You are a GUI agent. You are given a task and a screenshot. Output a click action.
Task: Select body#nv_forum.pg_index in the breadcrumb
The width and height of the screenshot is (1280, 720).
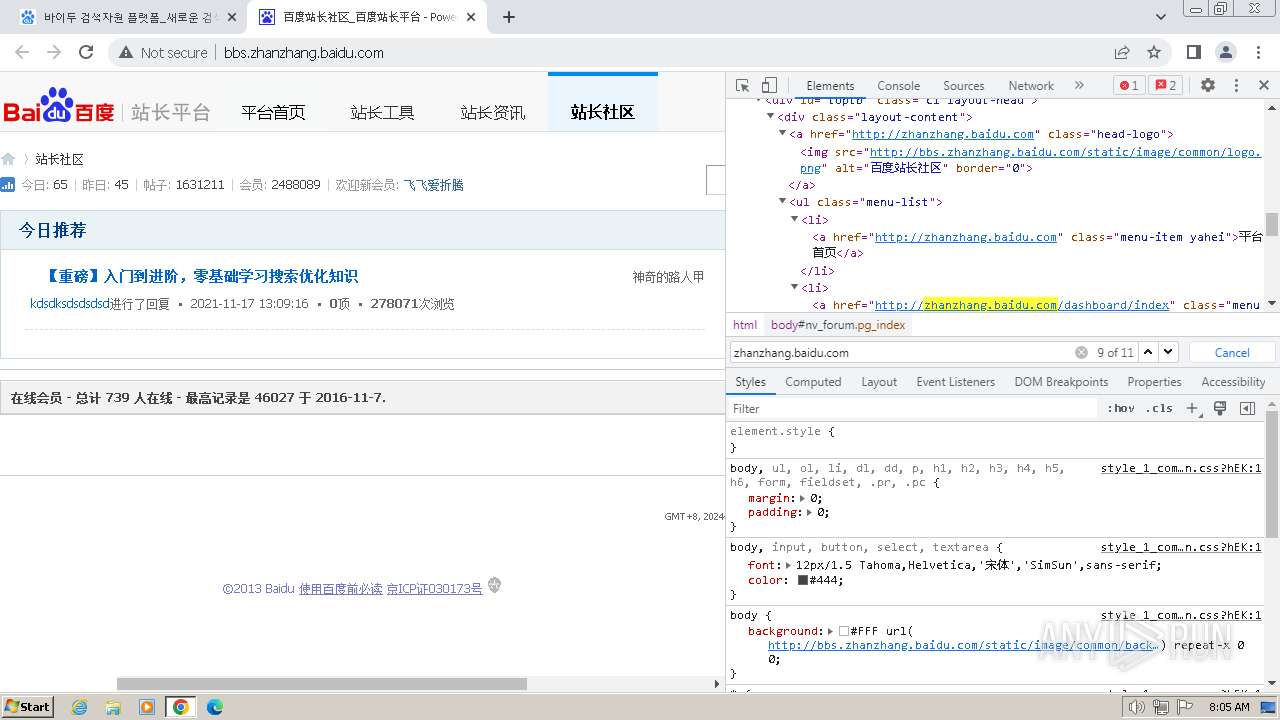click(x=838, y=325)
